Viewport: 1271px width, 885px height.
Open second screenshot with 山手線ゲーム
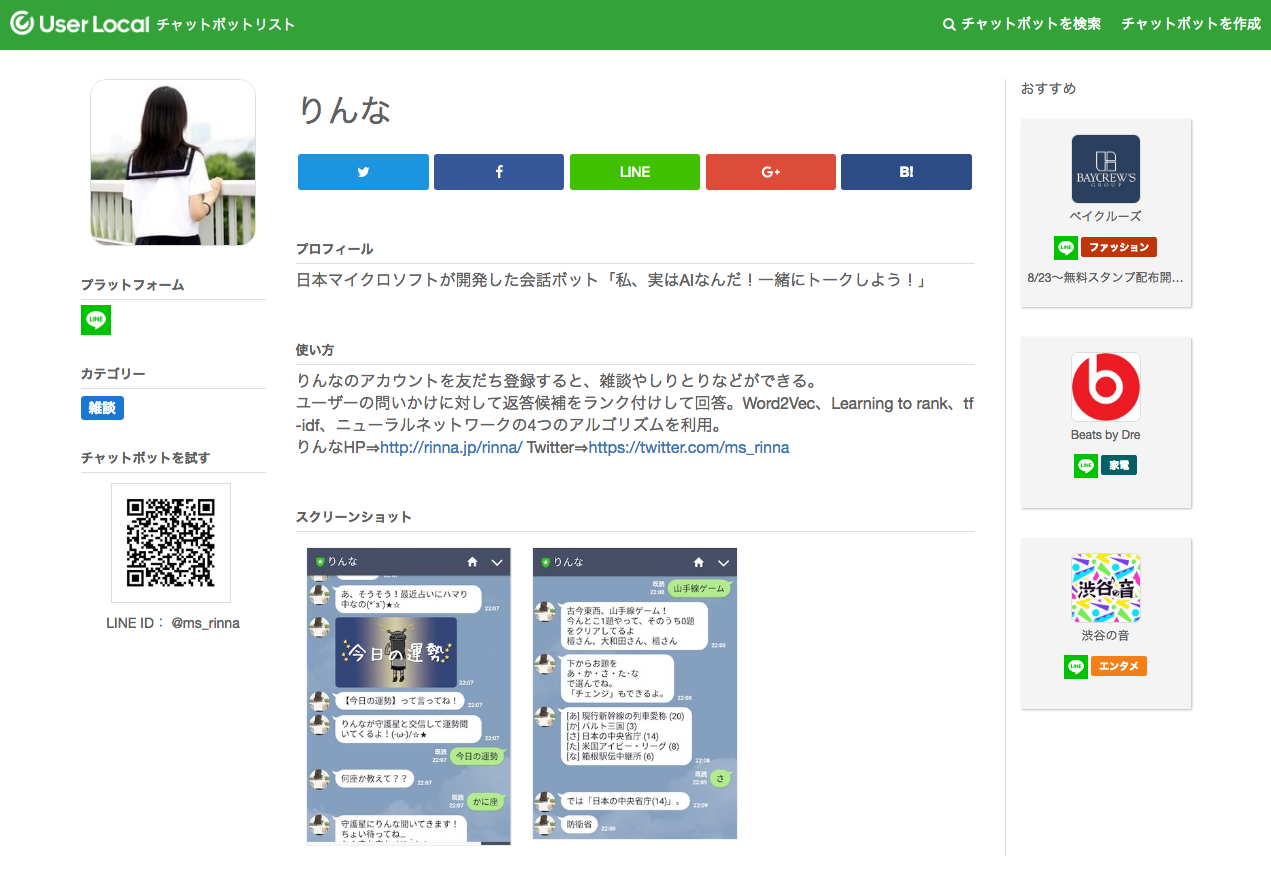pyautogui.click(x=635, y=693)
